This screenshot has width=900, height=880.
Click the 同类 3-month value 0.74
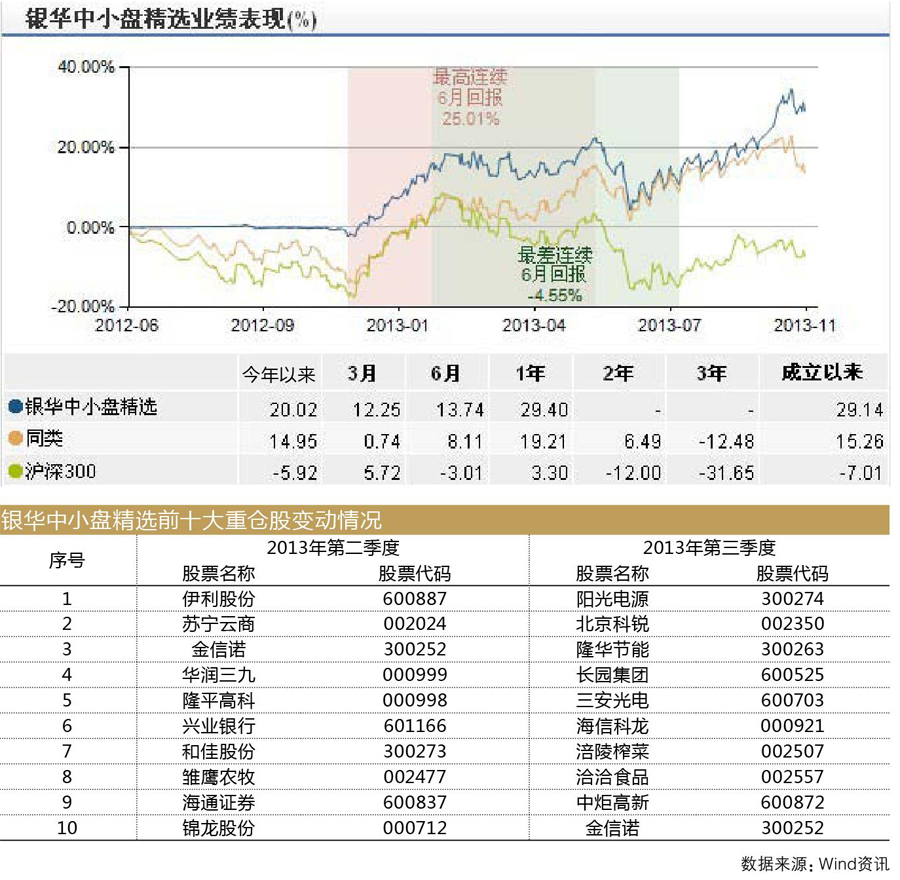click(382, 441)
